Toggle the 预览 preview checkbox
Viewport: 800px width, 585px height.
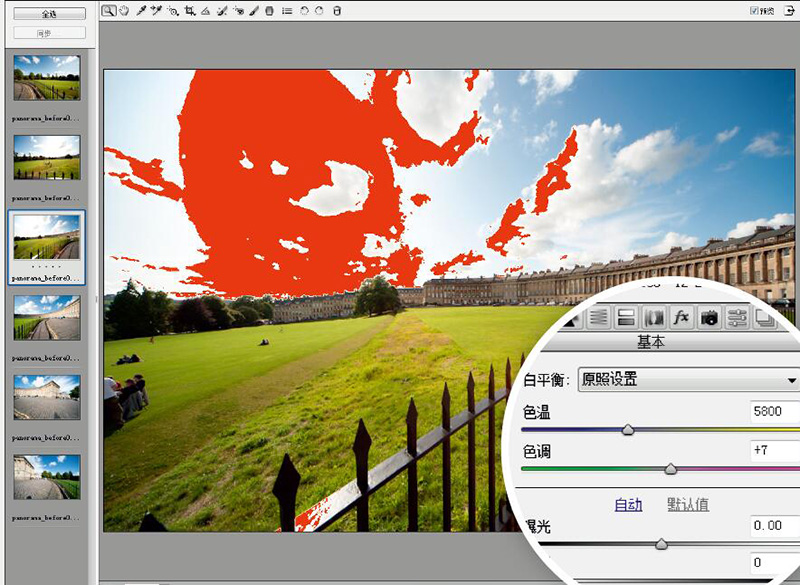point(754,10)
